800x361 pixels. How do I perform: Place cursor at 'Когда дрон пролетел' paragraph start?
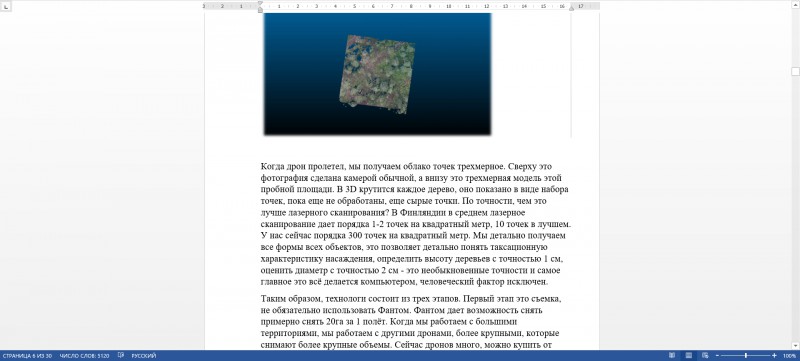pyautogui.click(x=261, y=166)
